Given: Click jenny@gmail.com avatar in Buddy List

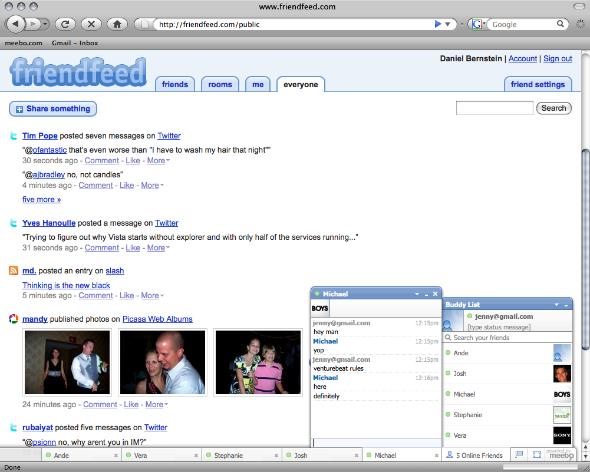Looking at the screenshot, I should [453, 321].
